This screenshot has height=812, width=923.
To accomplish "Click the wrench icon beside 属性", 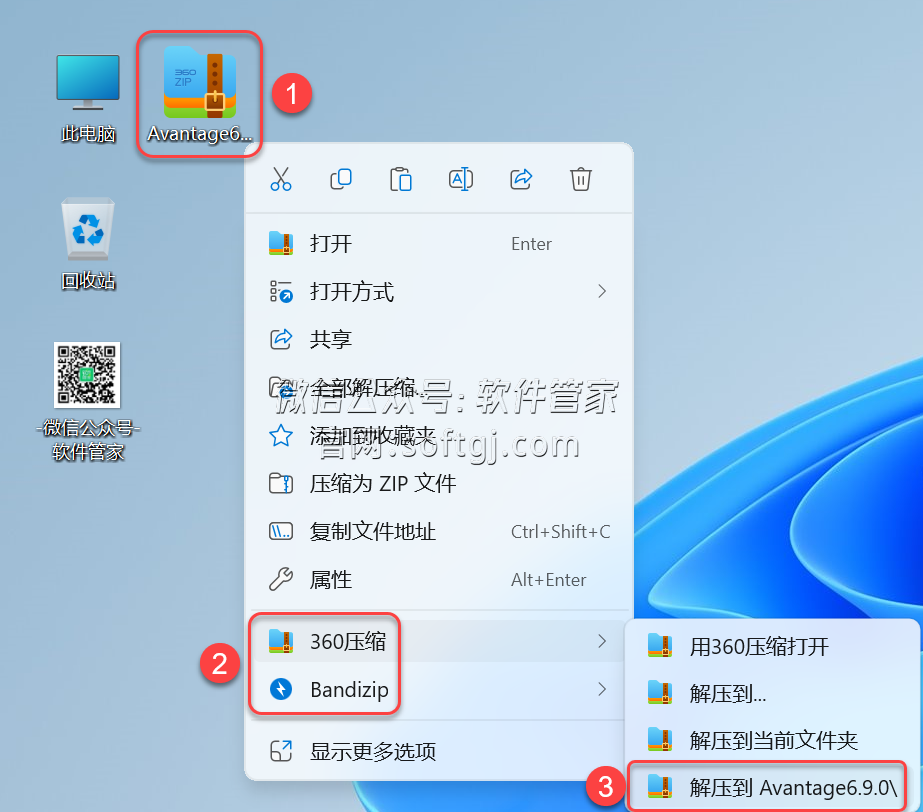I will point(281,579).
